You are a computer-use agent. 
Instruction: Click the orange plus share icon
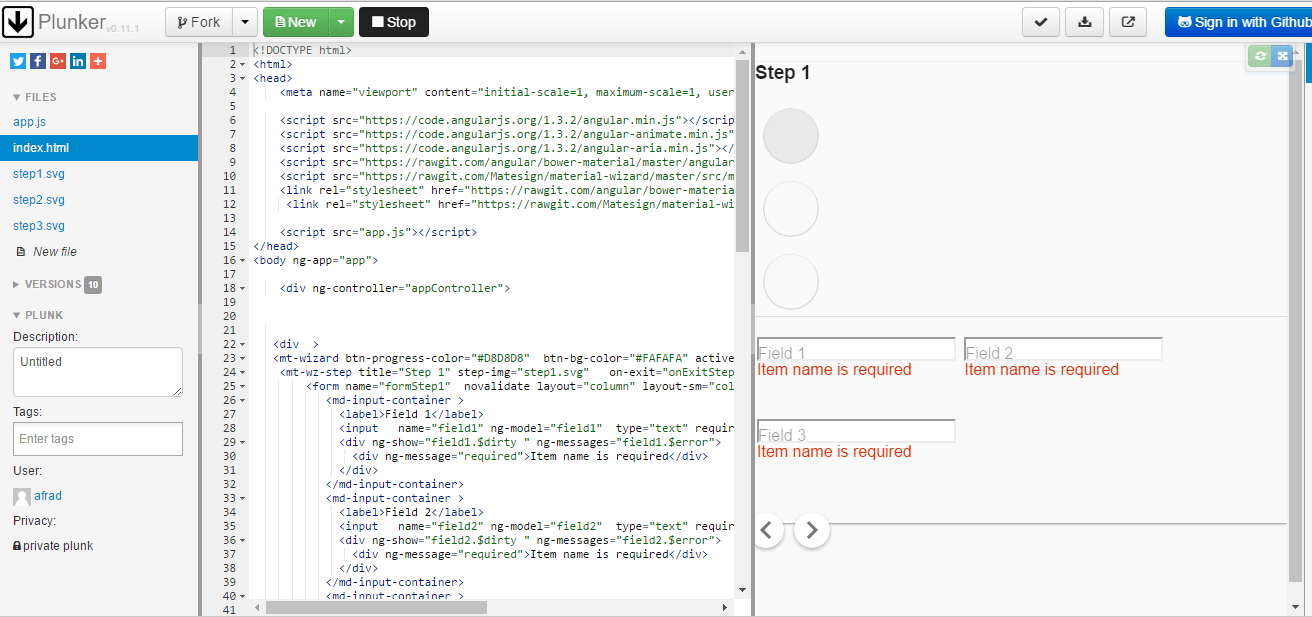[x=98, y=61]
